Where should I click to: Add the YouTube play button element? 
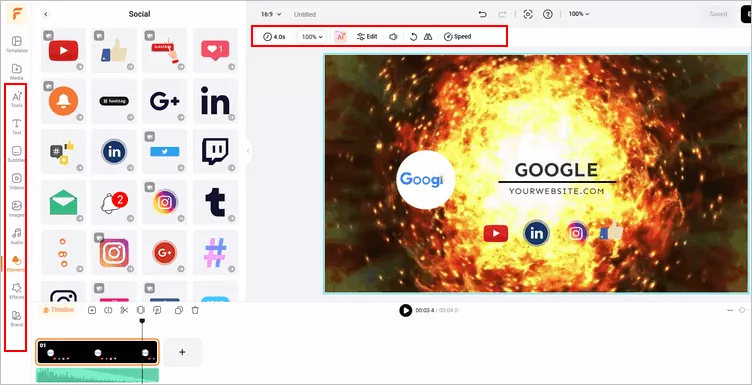pos(63,50)
